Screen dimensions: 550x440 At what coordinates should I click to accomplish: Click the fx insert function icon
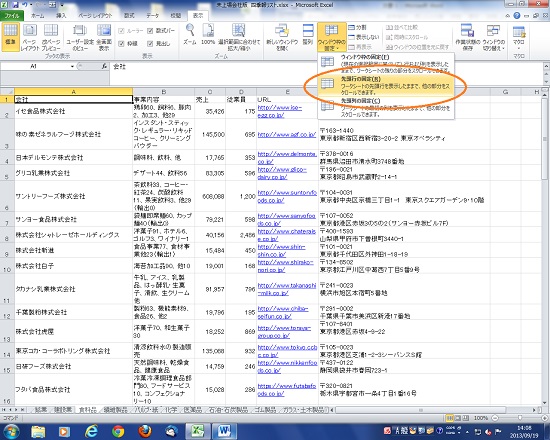click(x=104, y=66)
